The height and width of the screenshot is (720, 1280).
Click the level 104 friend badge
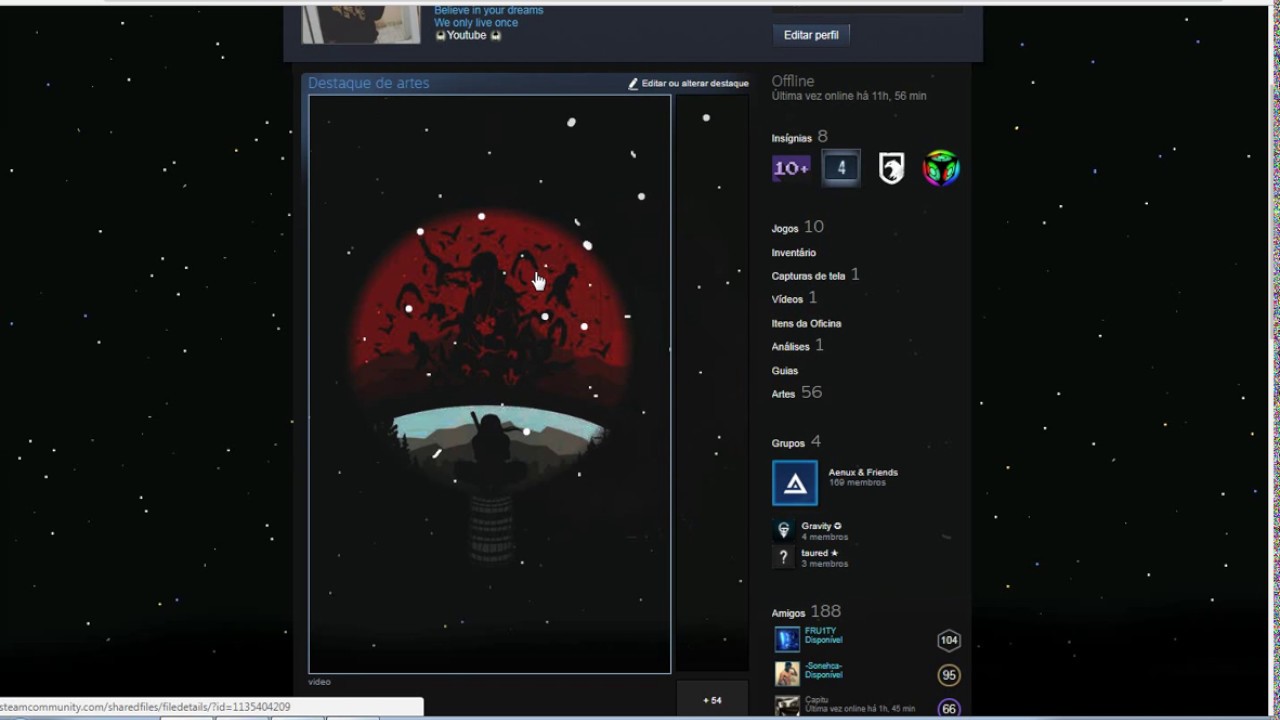pyautogui.click(x=948, y=640)
